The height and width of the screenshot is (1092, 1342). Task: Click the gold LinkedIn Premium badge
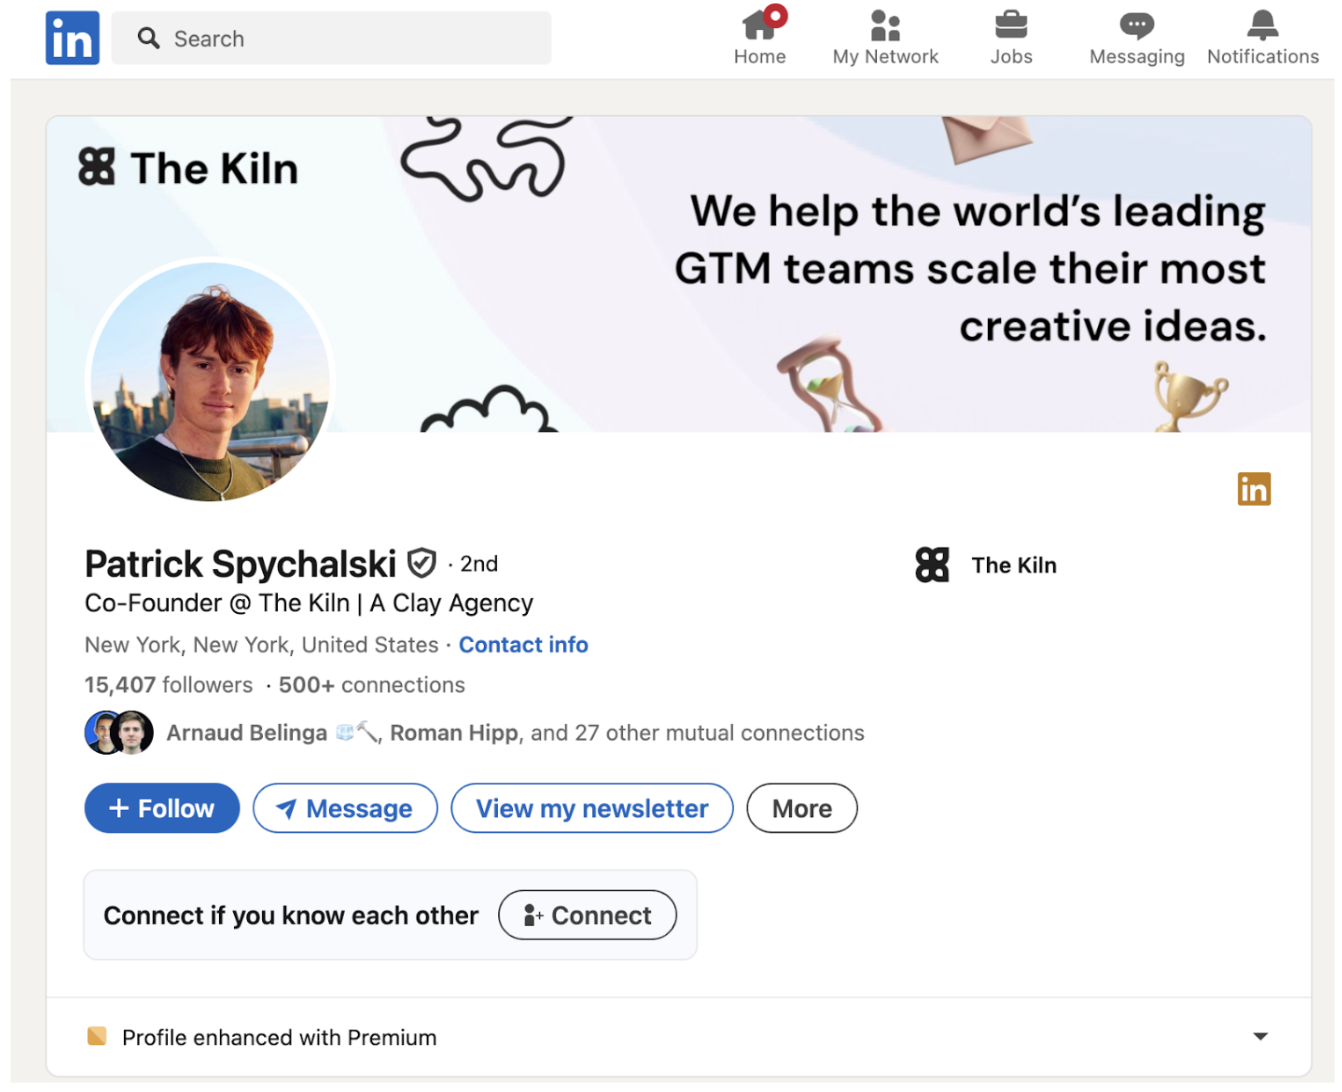coord(1254,489)
